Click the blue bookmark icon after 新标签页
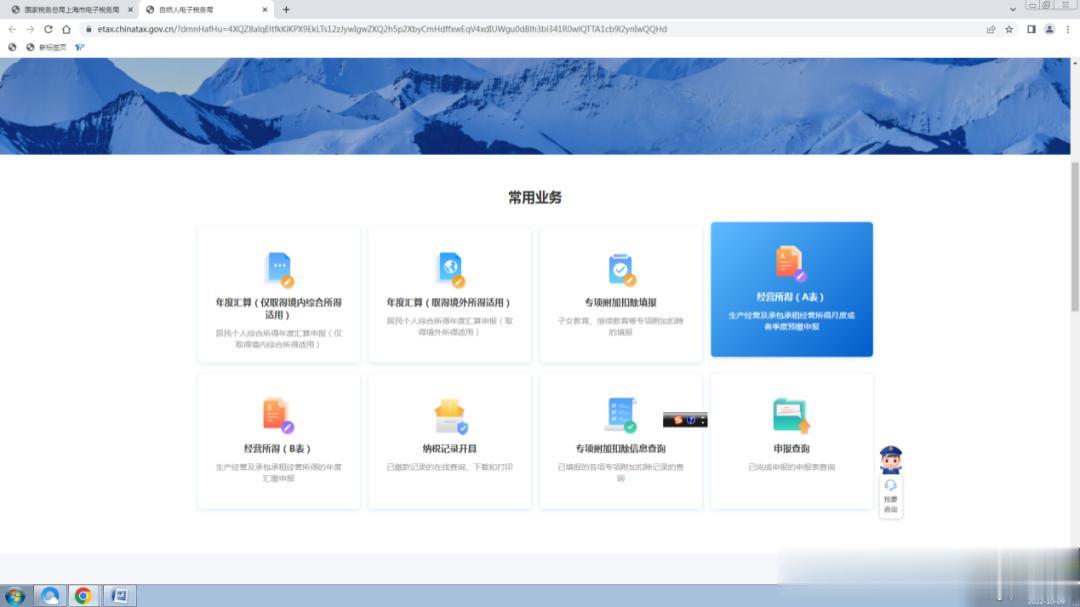This screenshot has height=607, width=1080. [x=79, y=47]
